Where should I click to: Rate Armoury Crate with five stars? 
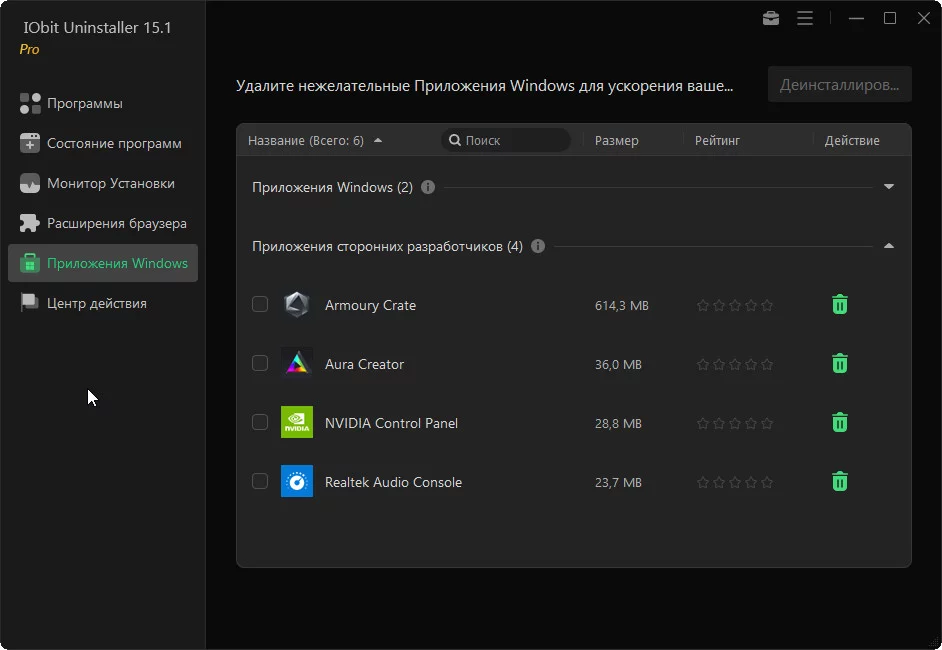pyautogui.click(x=767, y=305)
